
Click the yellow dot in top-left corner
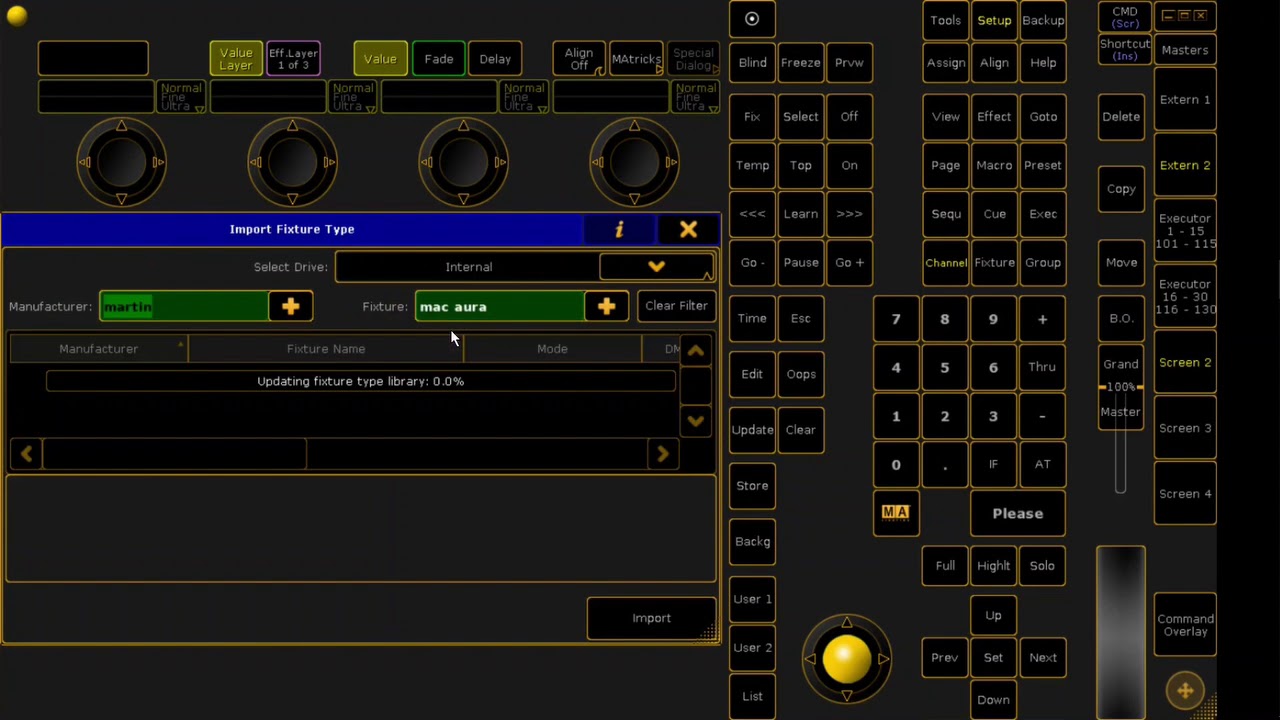pos(17,15)
